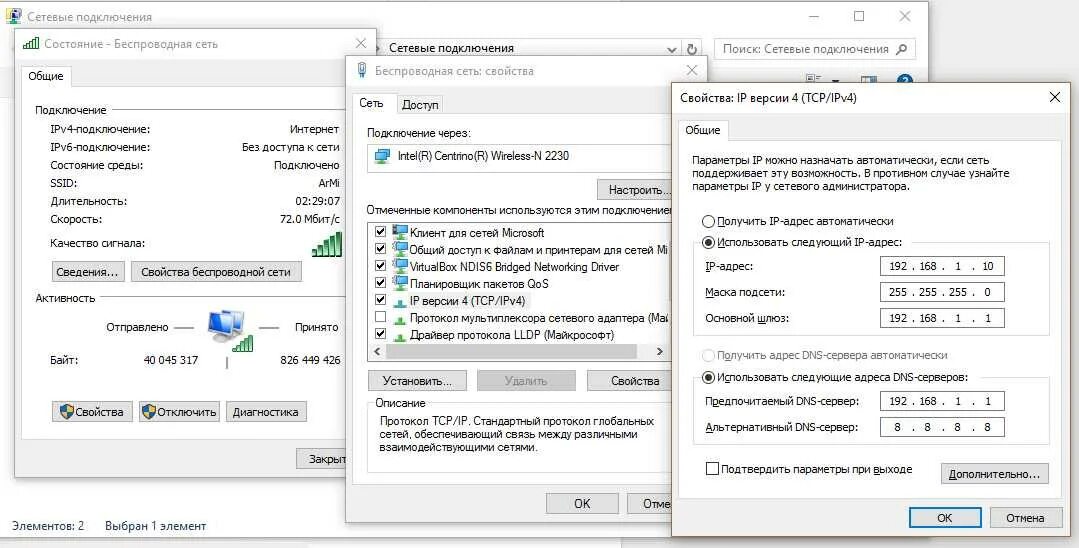1079x548 pixels.
Task: Click the Отключить button
Action: [x=179, y=412]
